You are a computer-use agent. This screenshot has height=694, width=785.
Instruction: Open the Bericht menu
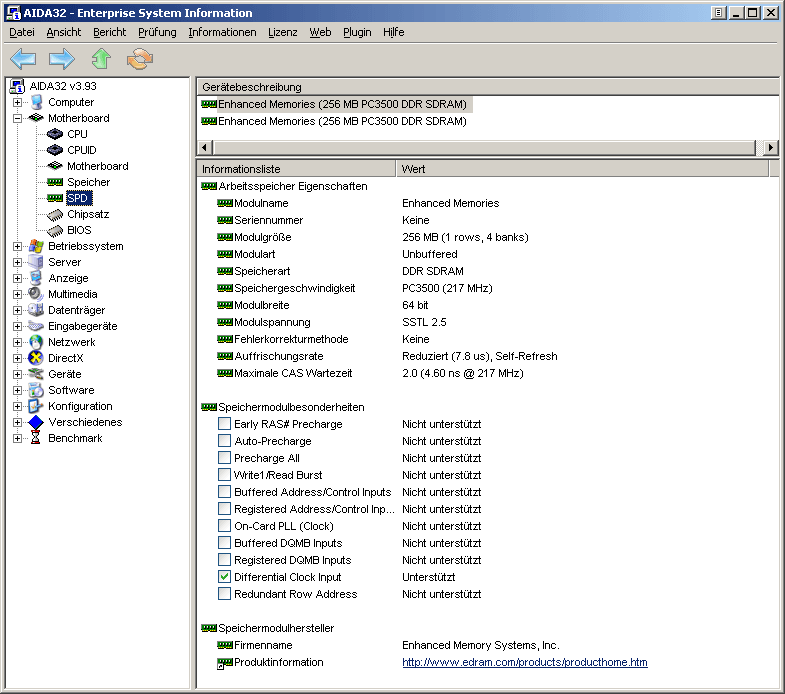tap(110, 32)
